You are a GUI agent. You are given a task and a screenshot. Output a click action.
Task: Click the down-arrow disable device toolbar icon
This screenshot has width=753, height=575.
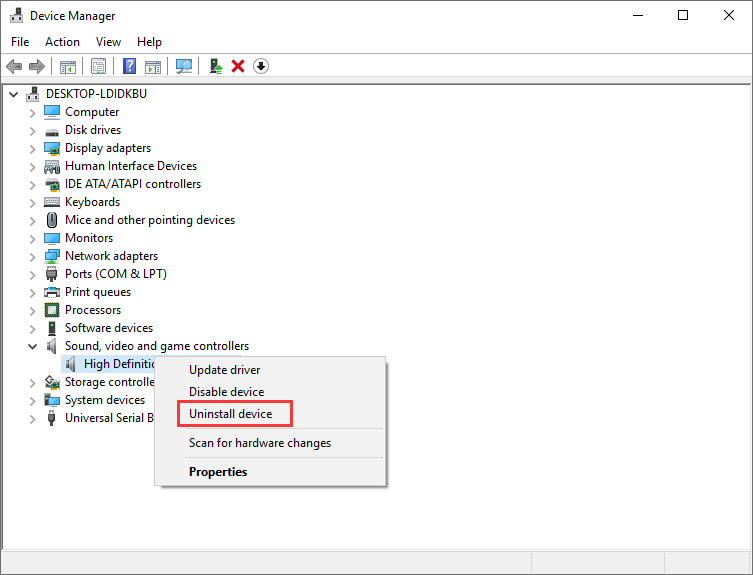pos(261,66)
